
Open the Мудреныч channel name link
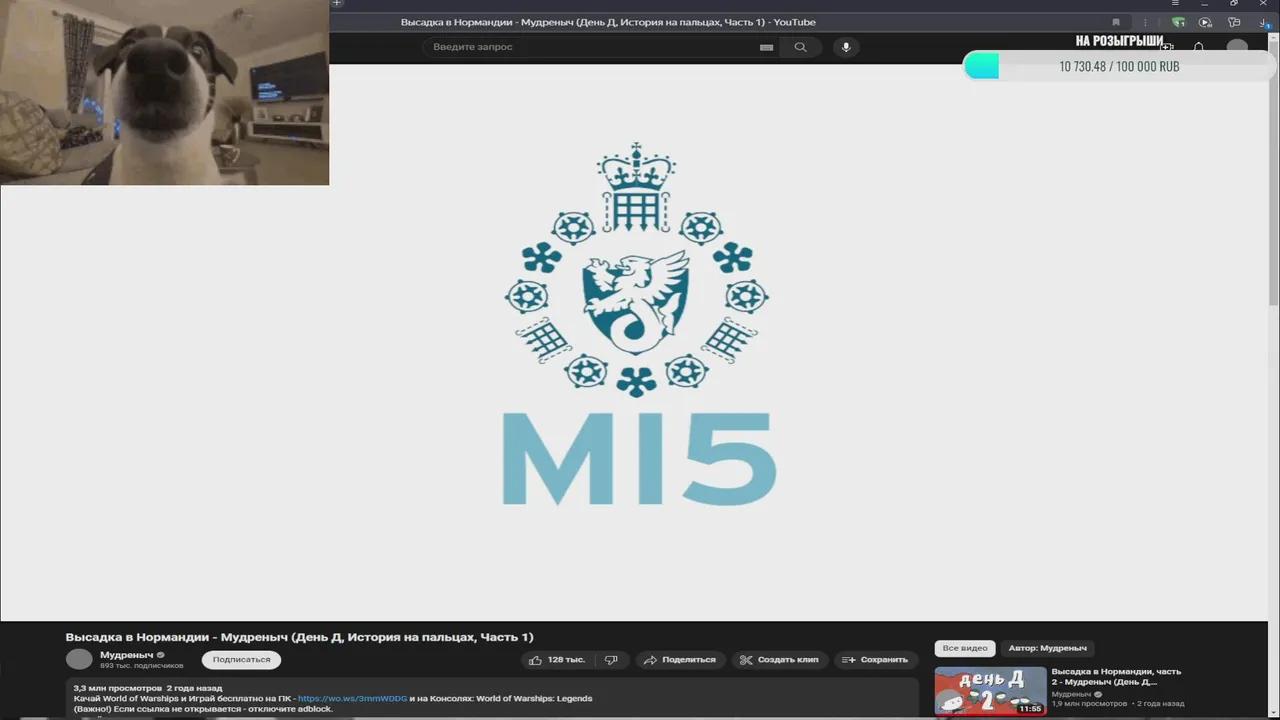(126, 655)
